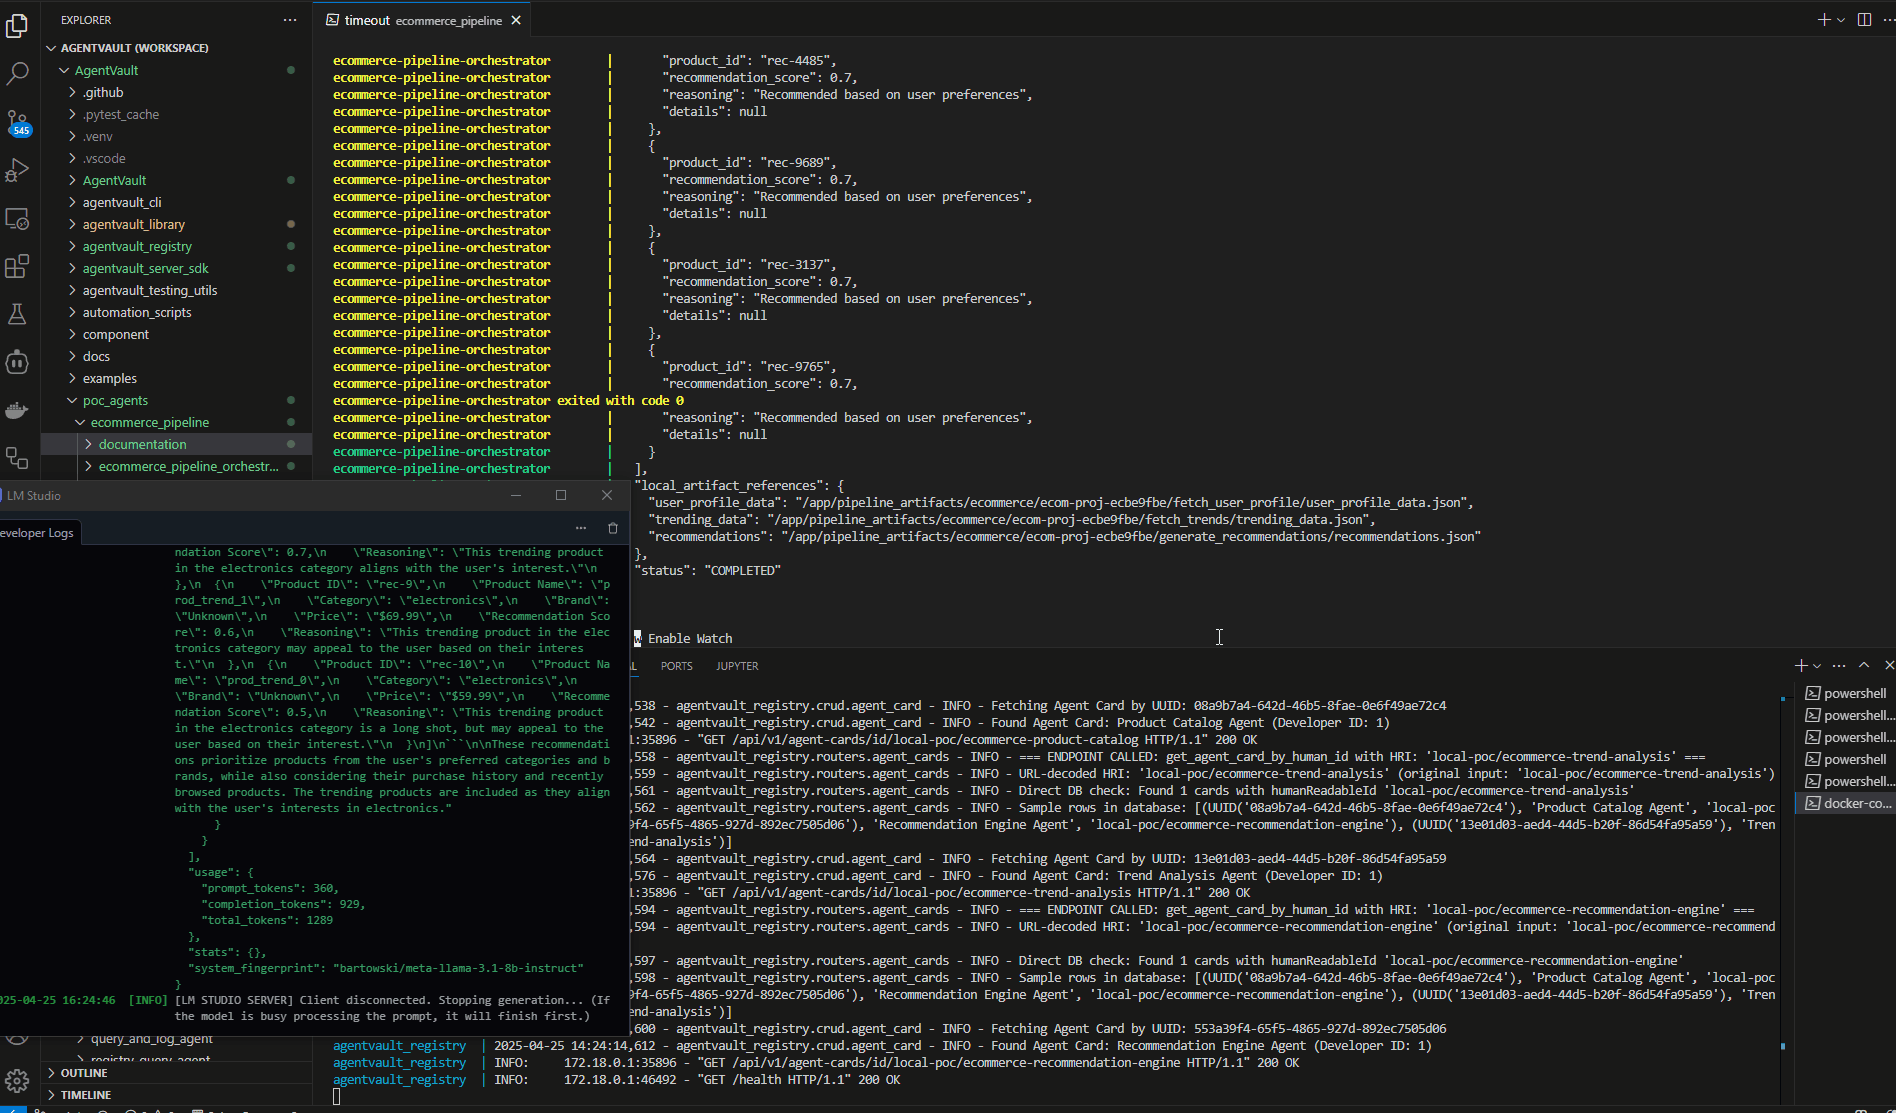This screenshot has width=1896, height=1113.
Task: Open the dropdown arrow next to the editor plus icon
Action: (x=1840, y=20)
